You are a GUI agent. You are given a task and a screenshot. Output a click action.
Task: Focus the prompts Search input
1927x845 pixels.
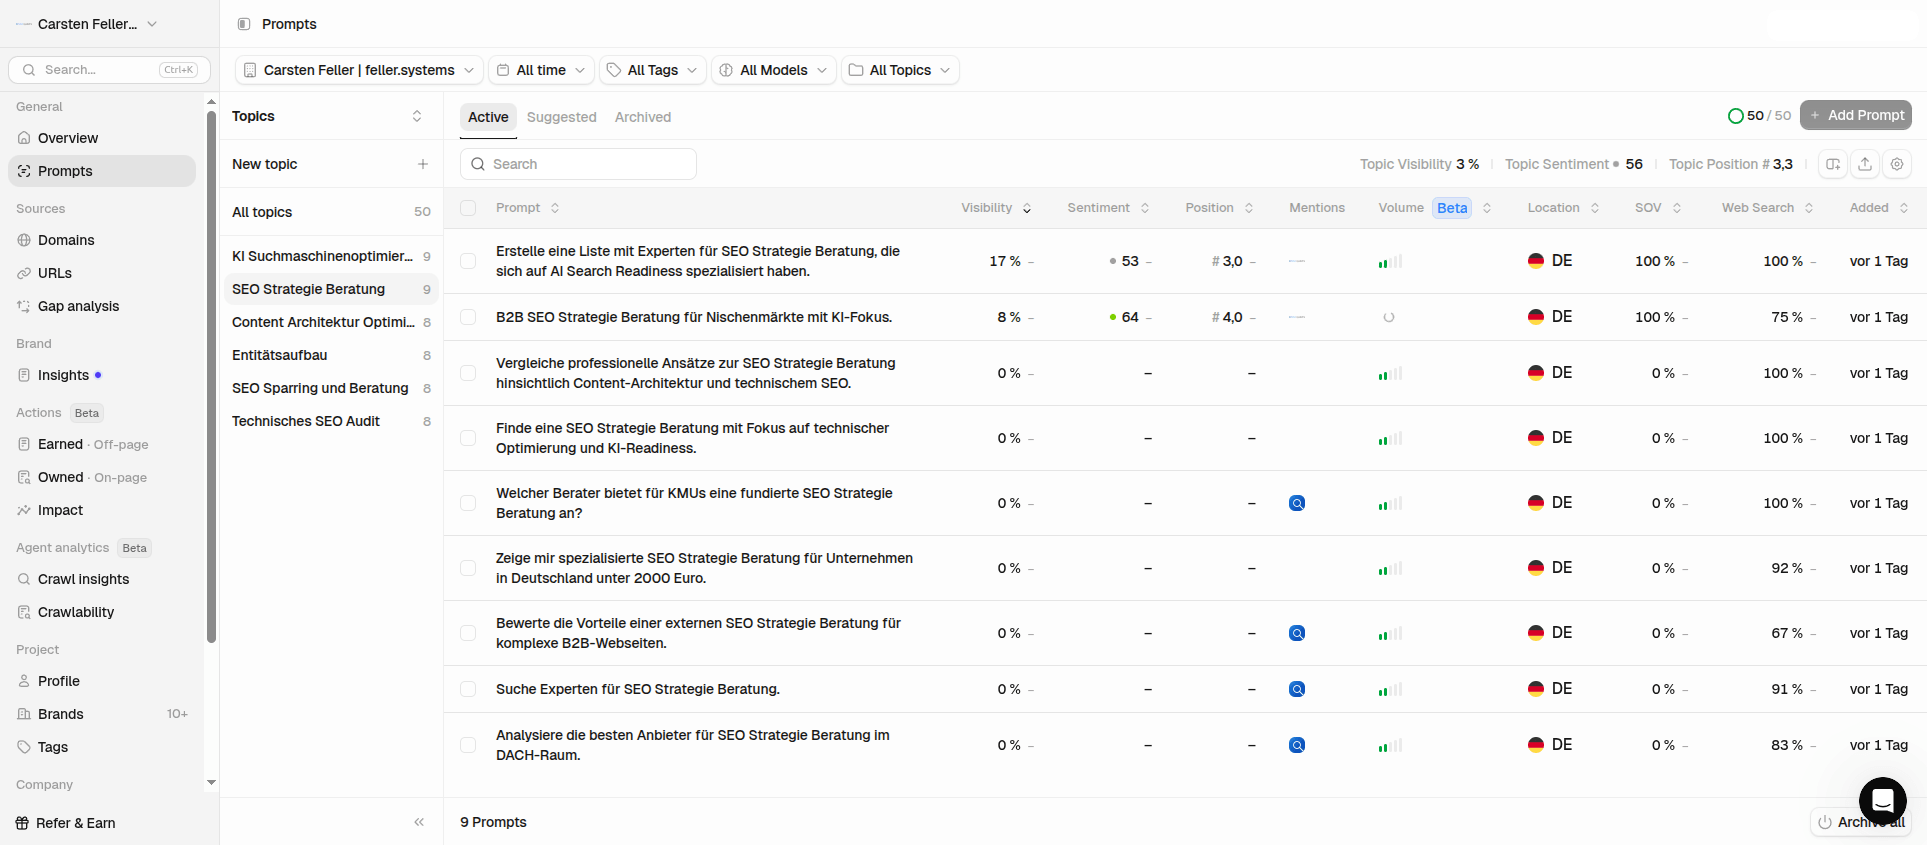pyautogui.click(x=578, y=164)
